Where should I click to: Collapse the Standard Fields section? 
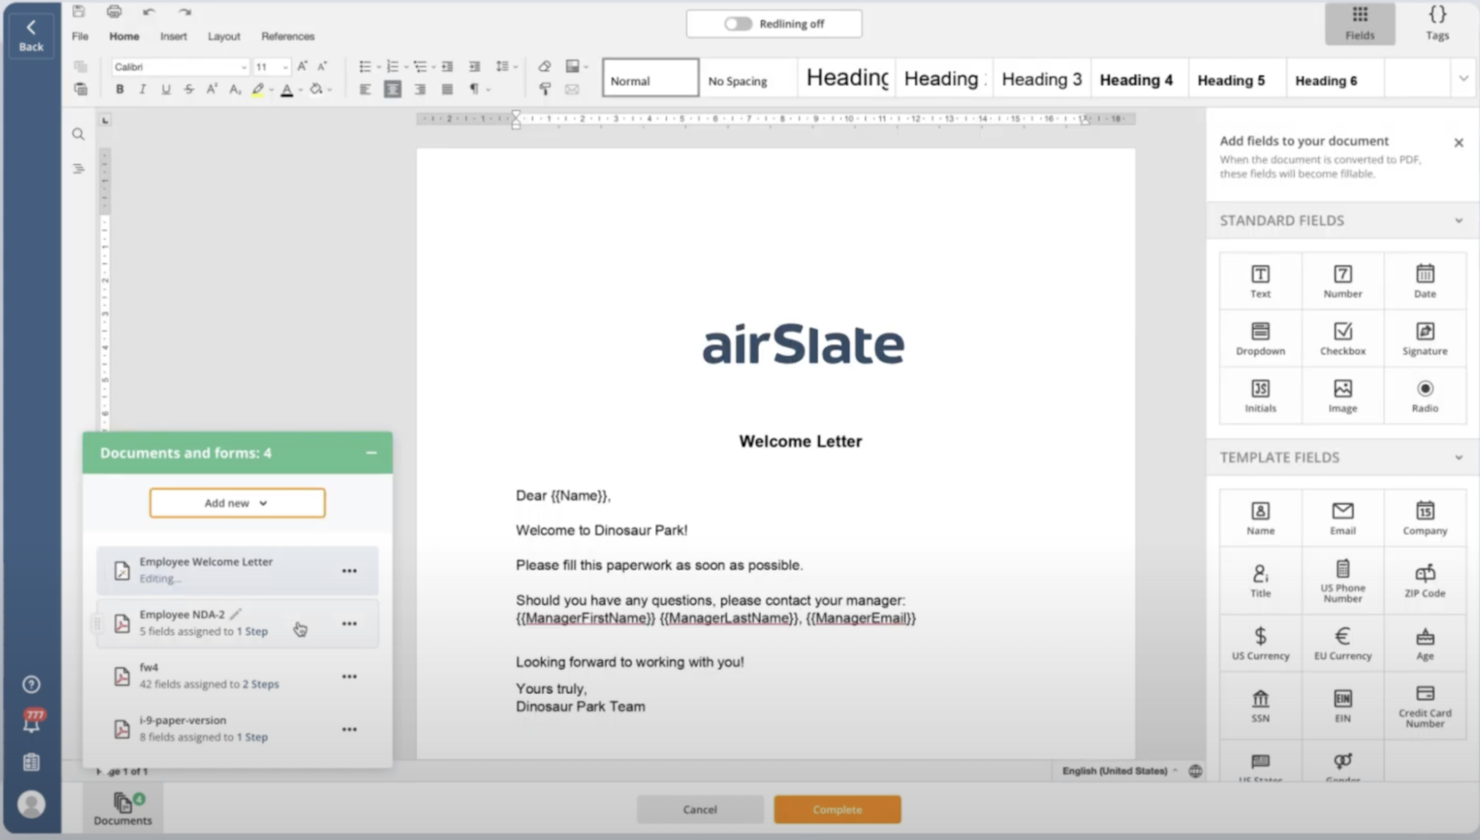click(x=1458, y=221)
